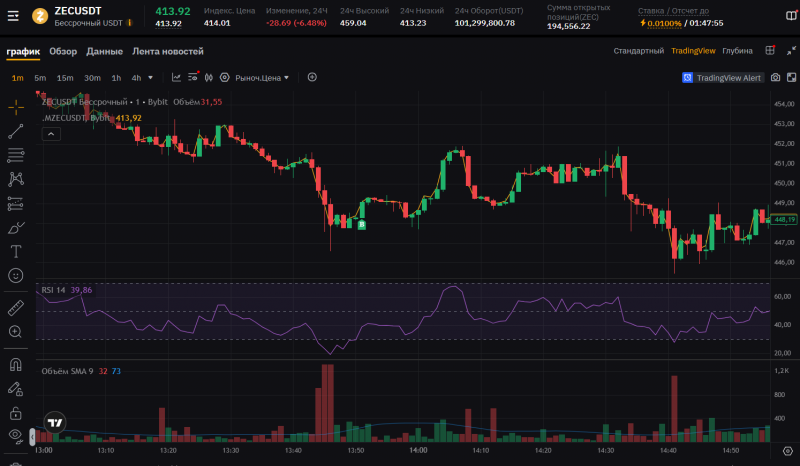Select the 1h timeframe
800x466 pixels.
coord(116,78)
